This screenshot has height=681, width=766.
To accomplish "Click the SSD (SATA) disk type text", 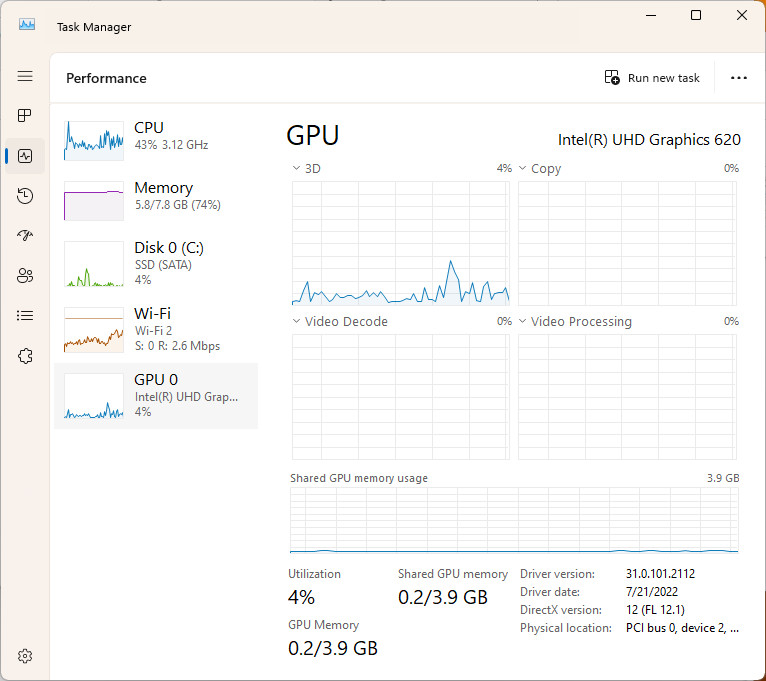I will [163, 265].
